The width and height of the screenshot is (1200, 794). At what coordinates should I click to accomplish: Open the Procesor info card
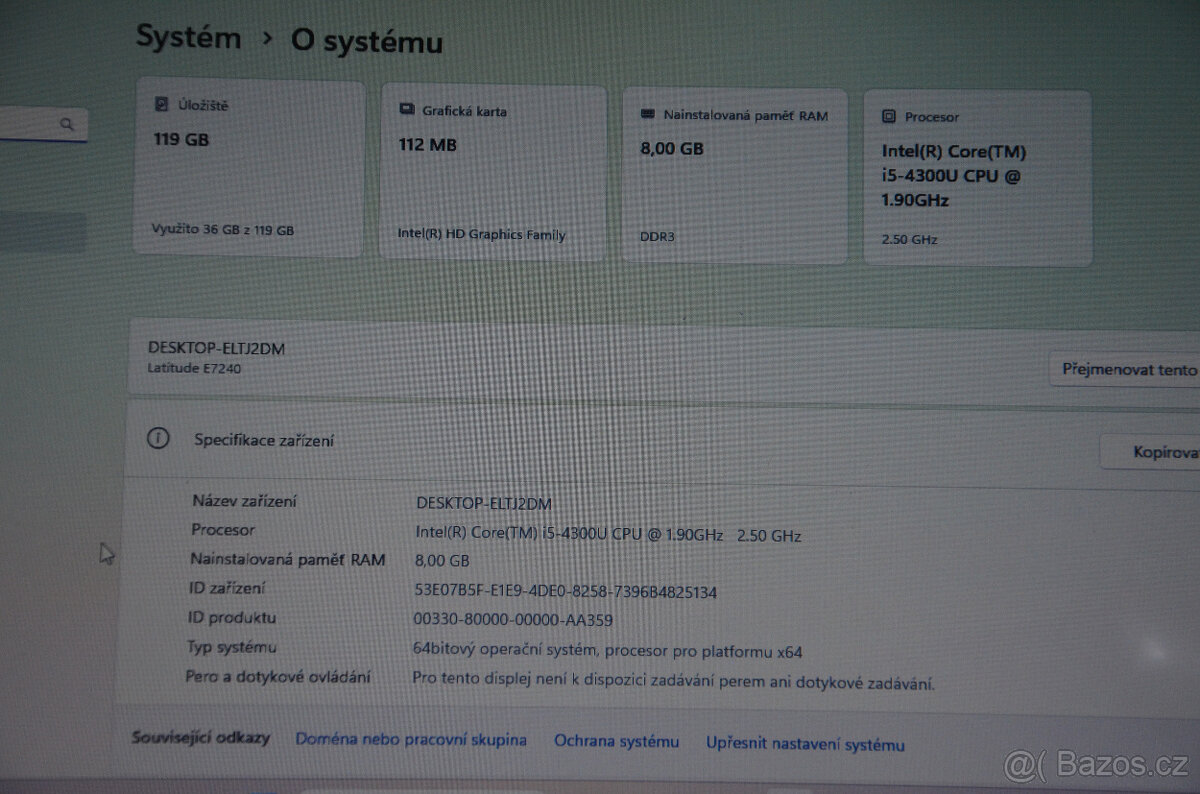tap(977, 177)
